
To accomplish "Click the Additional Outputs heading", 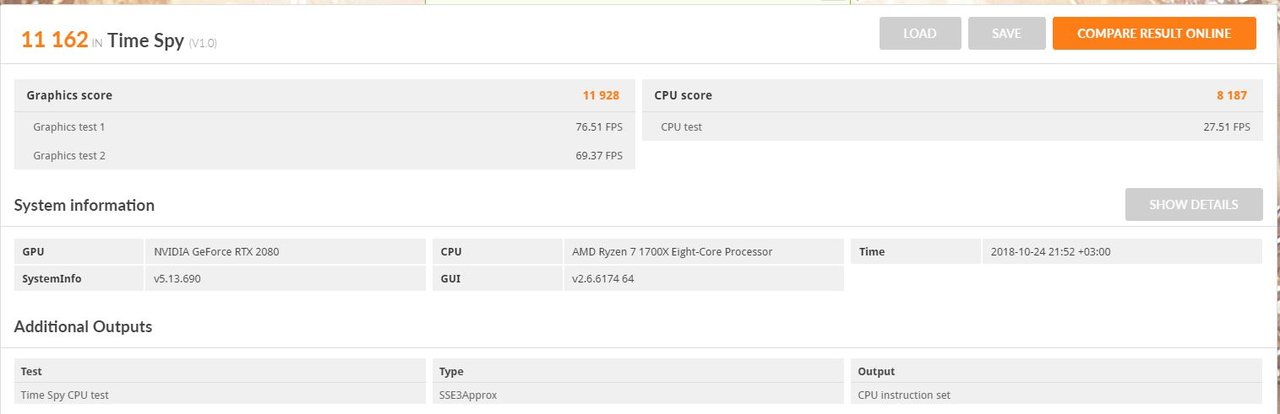I will tap(83, 327).
